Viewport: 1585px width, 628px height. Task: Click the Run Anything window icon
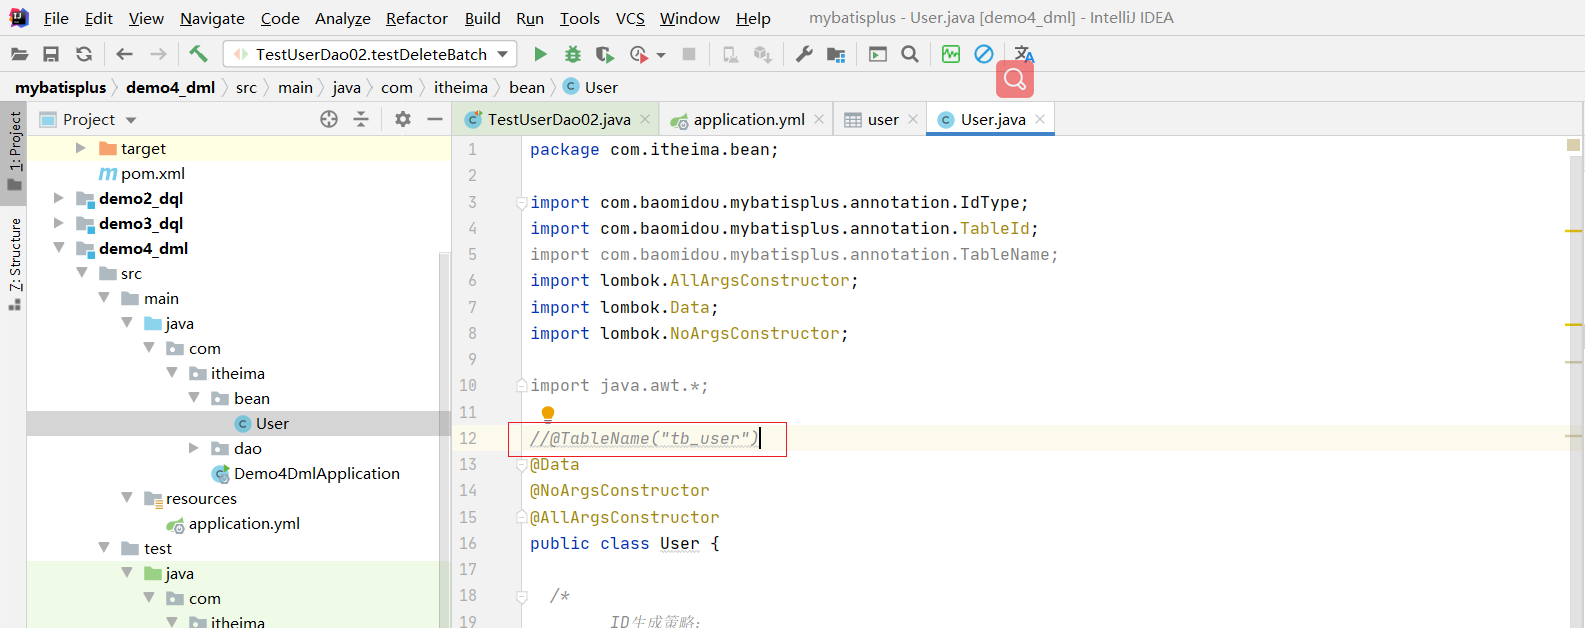pos(878,54)
